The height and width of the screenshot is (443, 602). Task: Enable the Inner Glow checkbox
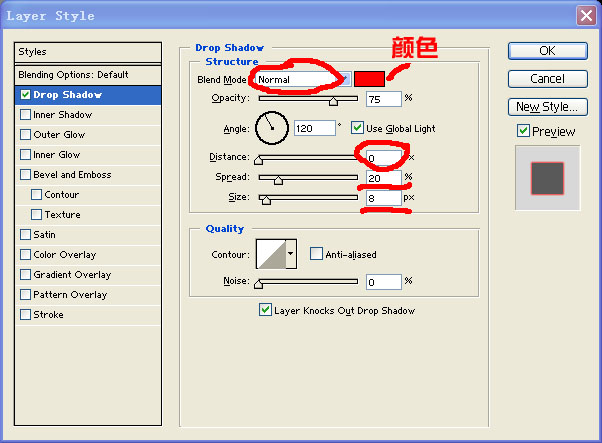coord(25,154)
